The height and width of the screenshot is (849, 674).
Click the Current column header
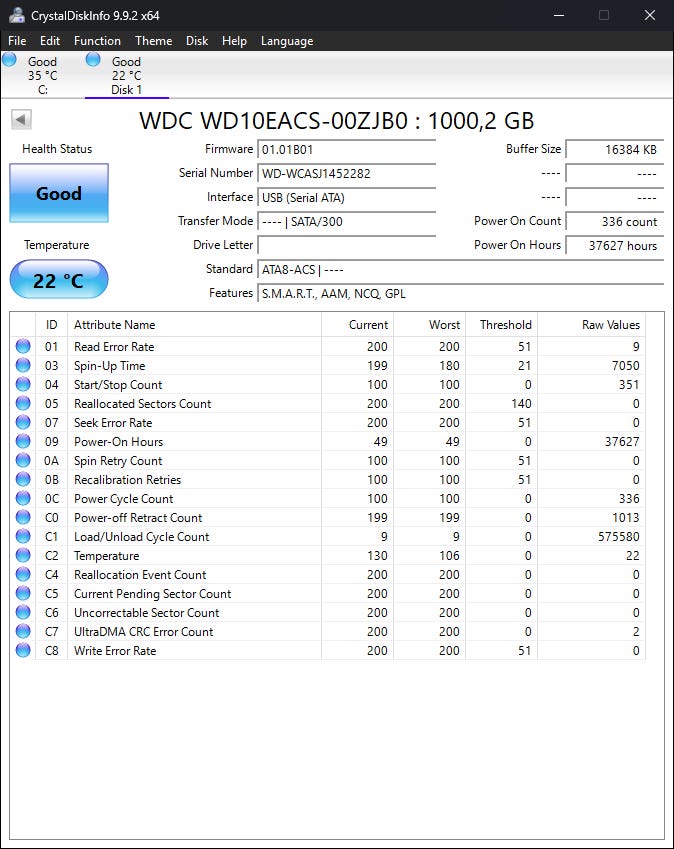pyautogui.click(x=357, y=325)
